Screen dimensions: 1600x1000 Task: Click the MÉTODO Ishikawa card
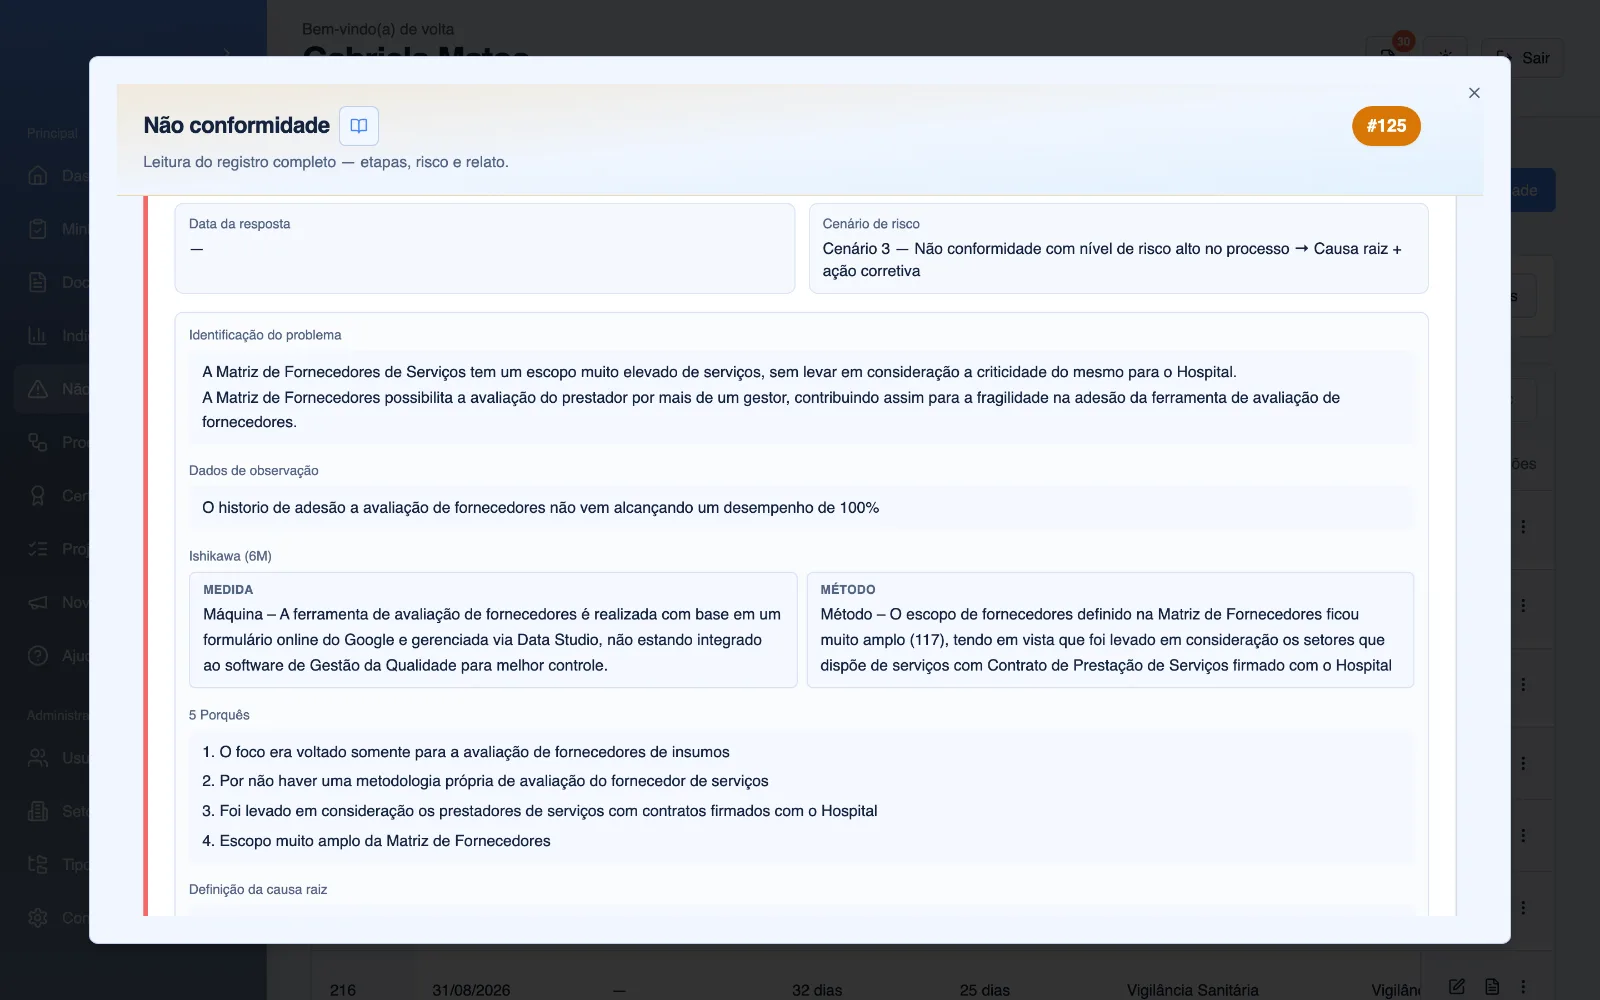1110,630
